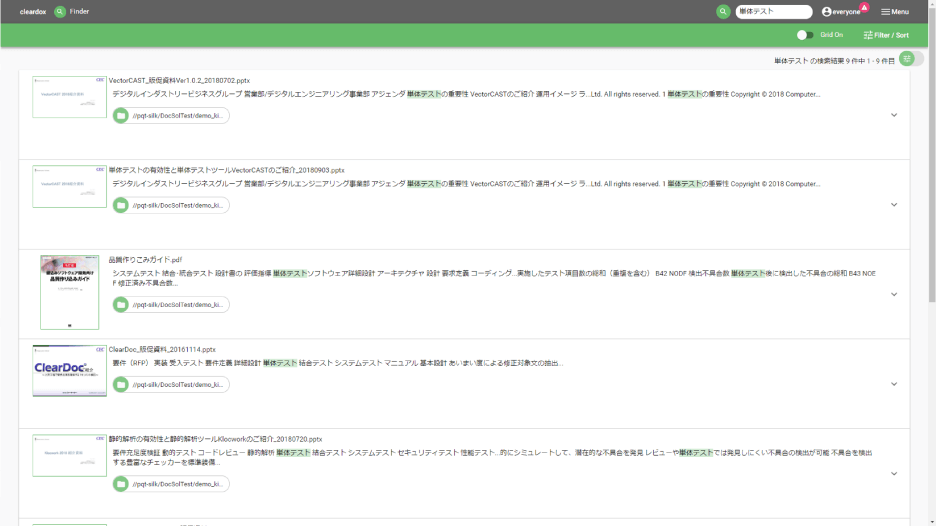Expand the 単体テストの有効性 20180903 result chevron
Screen dimensions: 936x526
pos(894,204)
